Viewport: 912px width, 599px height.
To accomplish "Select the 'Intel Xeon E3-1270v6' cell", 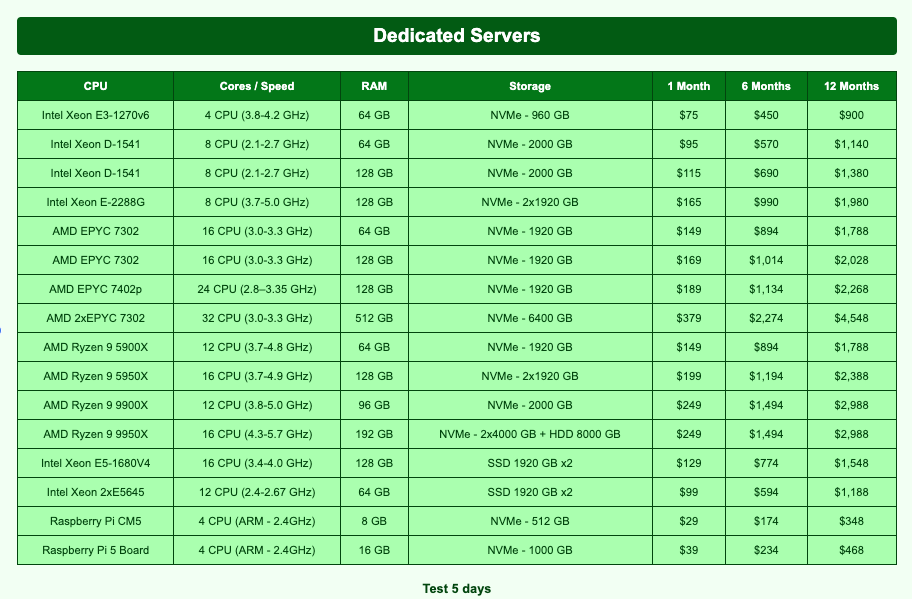I will (95, 115).
